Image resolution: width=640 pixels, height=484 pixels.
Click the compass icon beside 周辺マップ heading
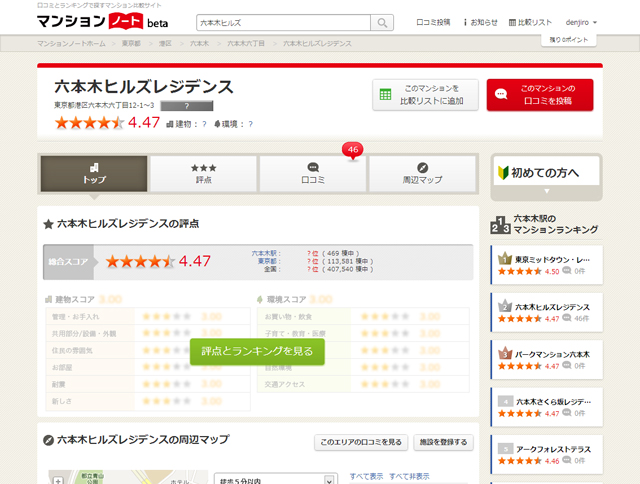click(x=49, y=440)
